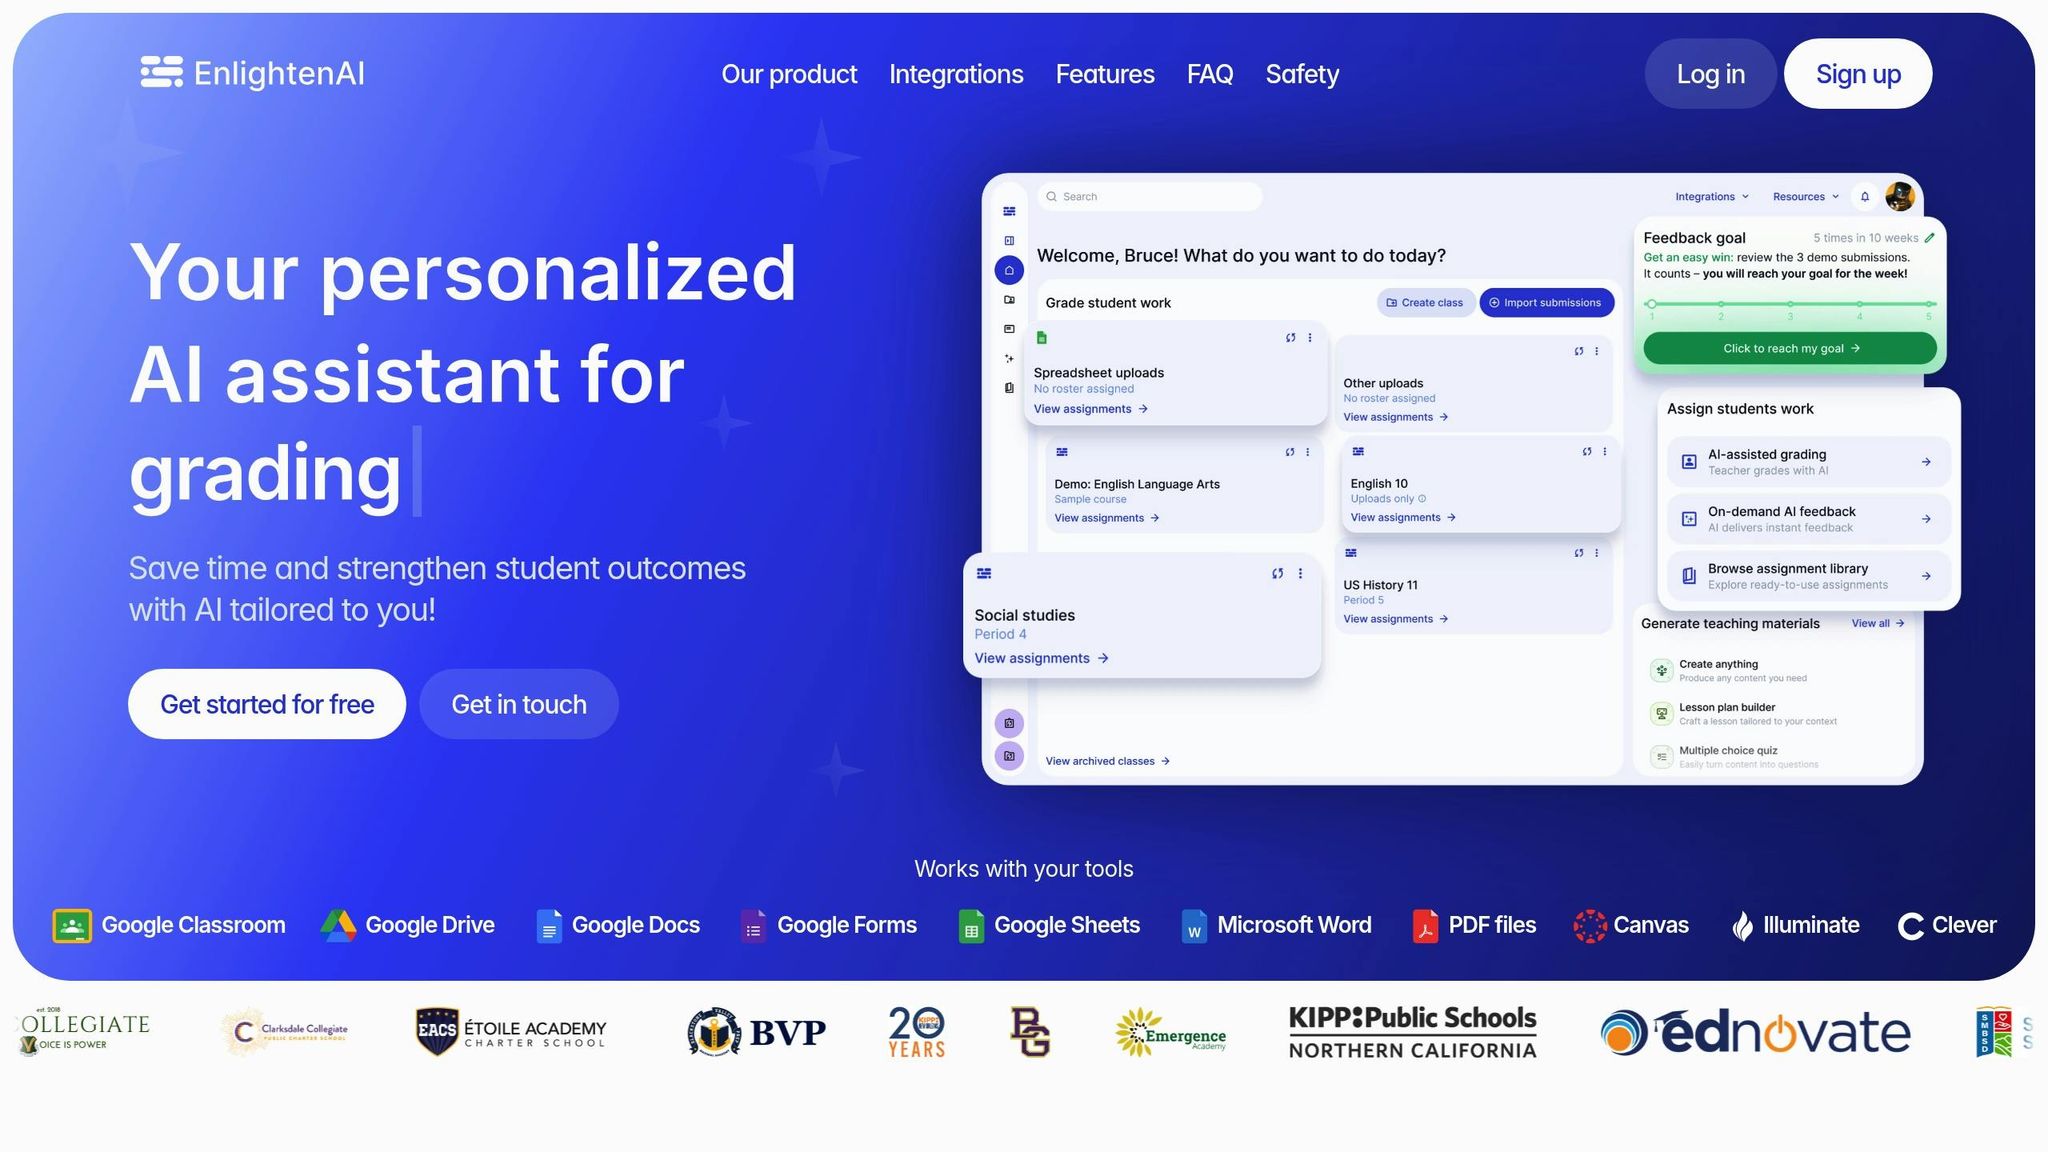2048x1152 pixels.
Task: Click the Étoile Academy Charter School logo
Action: pyautogui.click(x=511, y=1032)
